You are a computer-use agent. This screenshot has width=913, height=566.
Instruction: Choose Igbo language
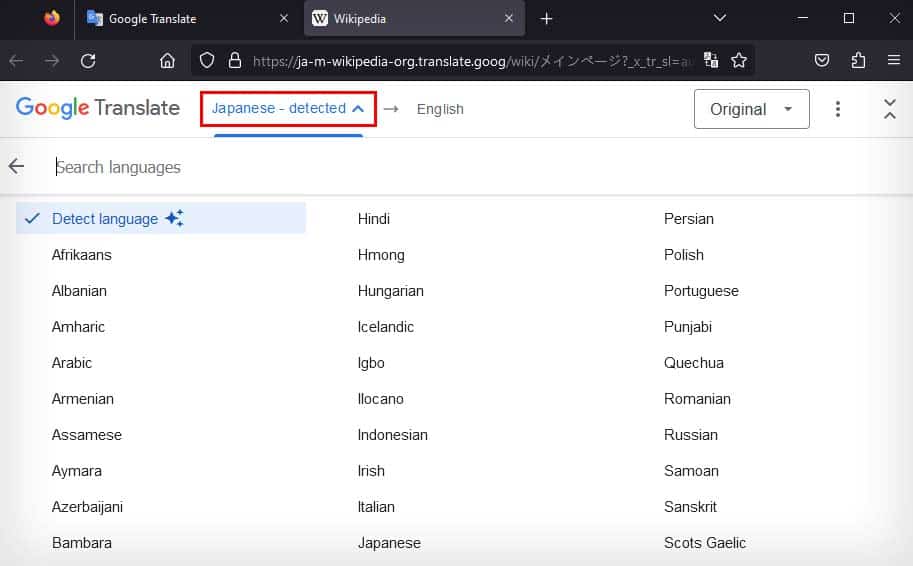(371, 363)
